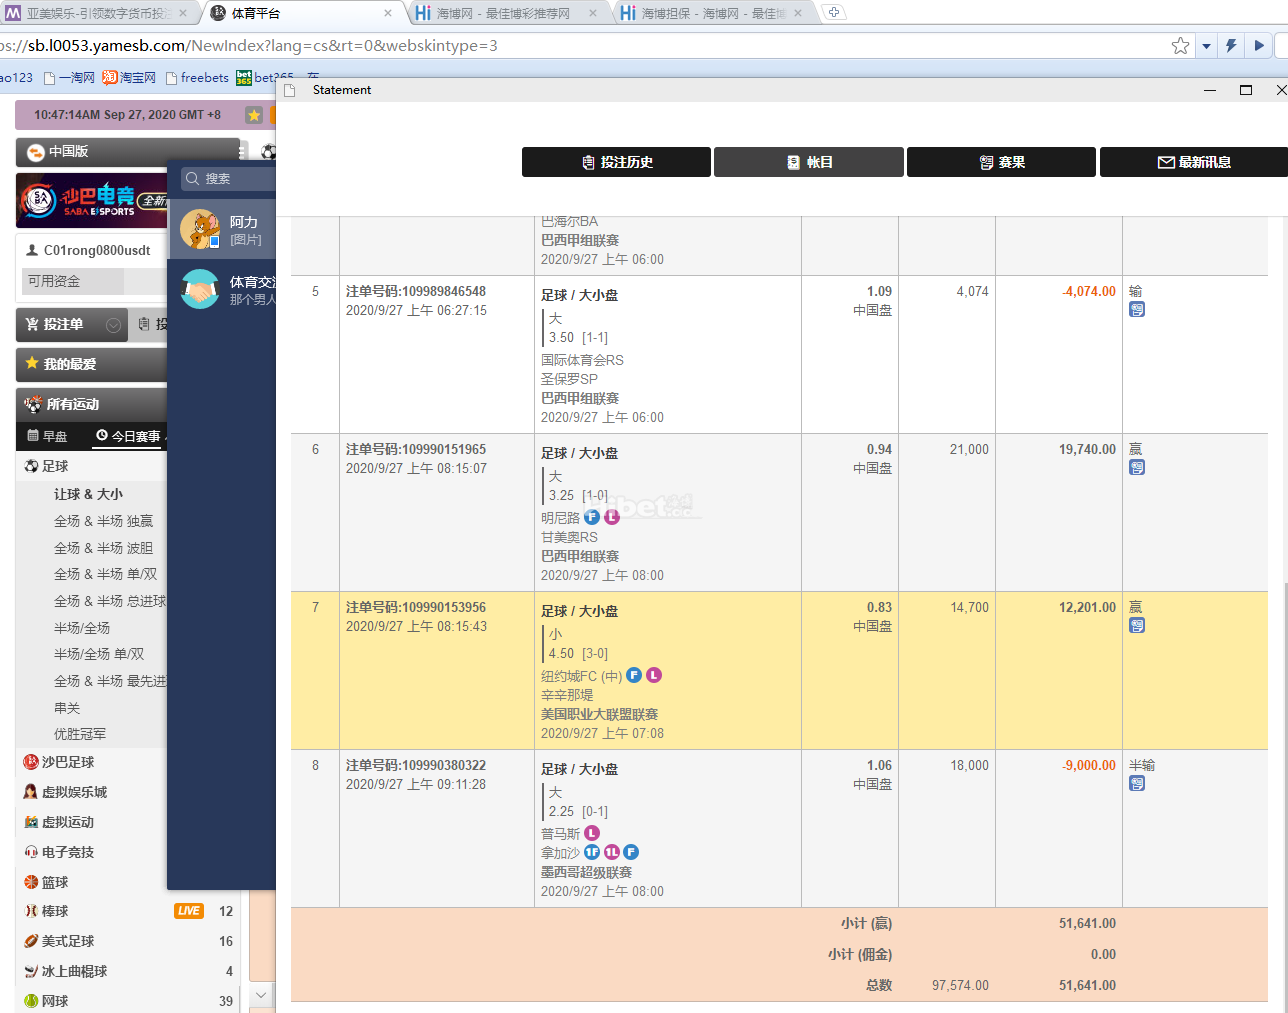This screenshot has width=1288, height=1013.
Task: Collapse the 足球 sports category
Action: (x=55, y=466)
